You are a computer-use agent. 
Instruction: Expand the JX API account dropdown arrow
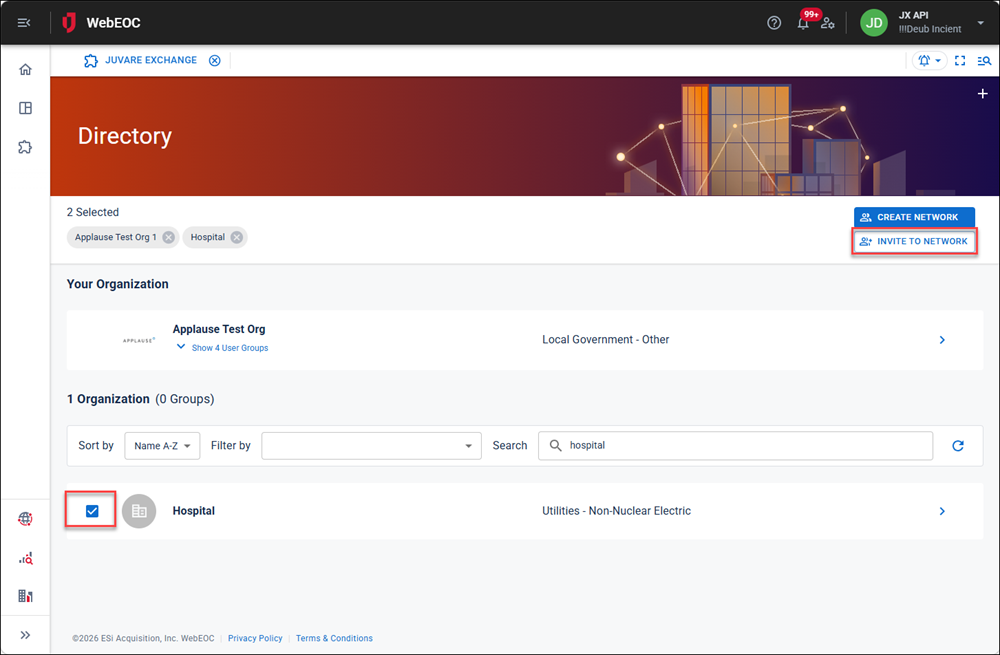[x=980, y=23]
